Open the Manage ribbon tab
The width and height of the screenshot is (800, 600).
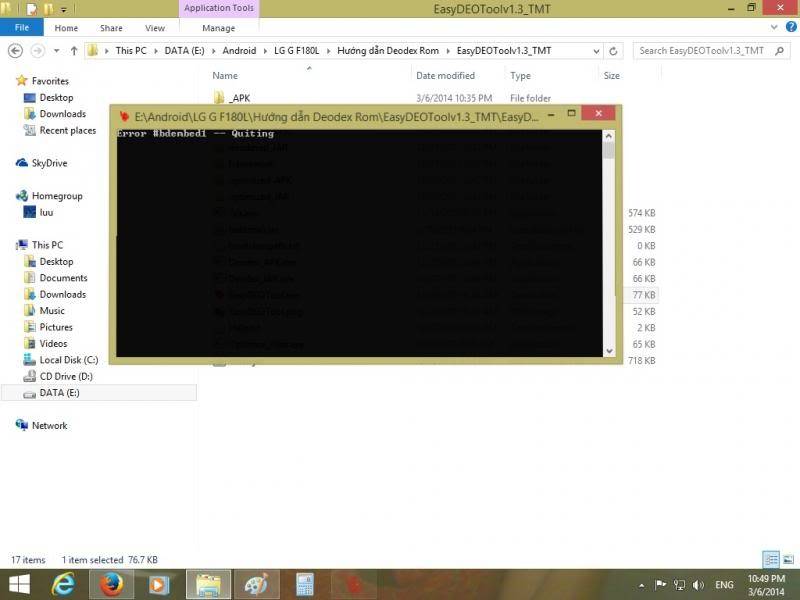click(x=218, y=28)
